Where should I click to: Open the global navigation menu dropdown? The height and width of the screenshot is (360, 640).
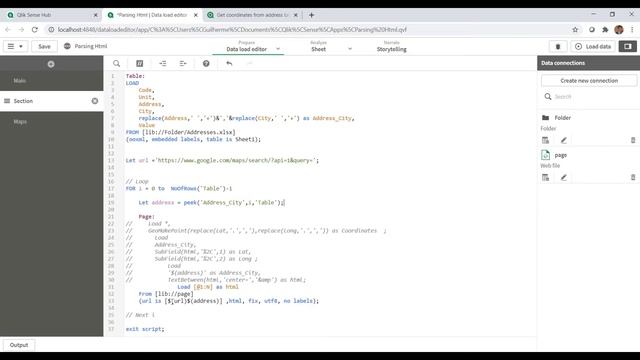click(16, 46)
